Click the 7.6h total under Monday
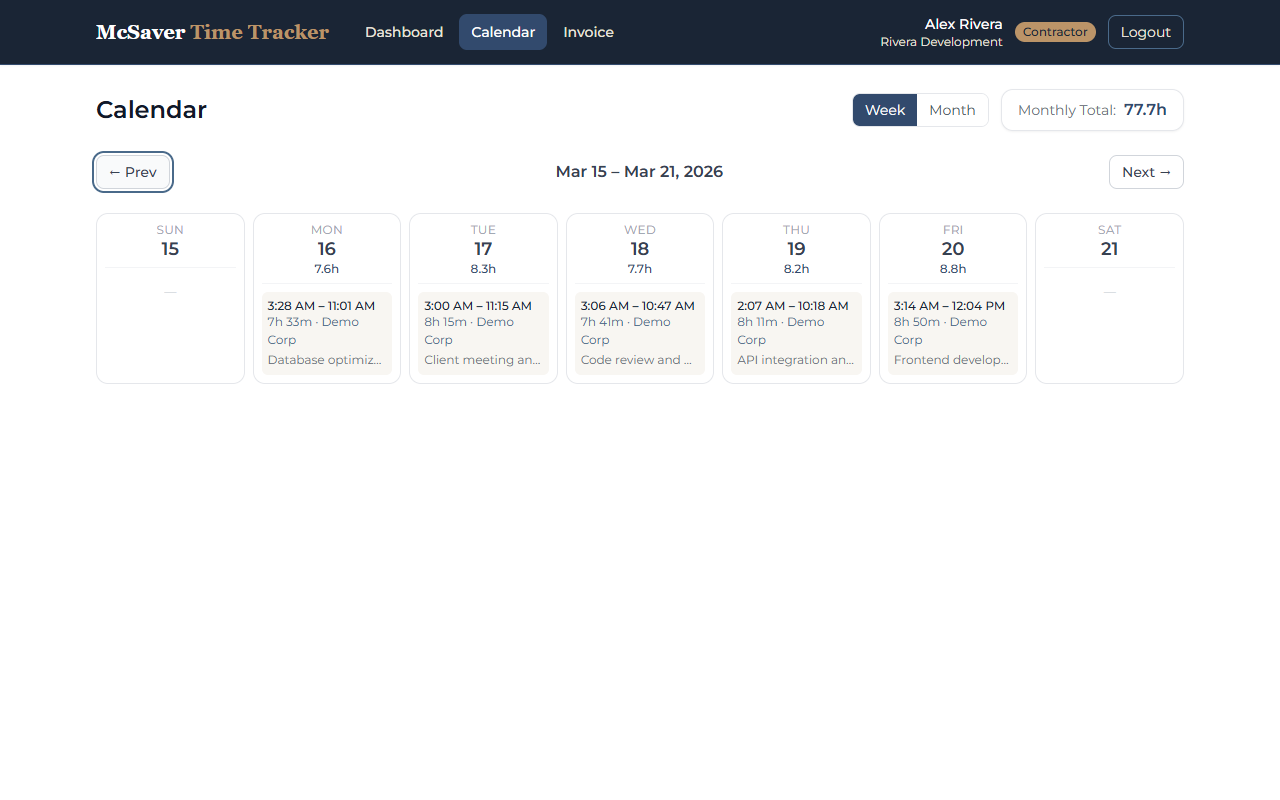Screen dimensions: 1280x800 327,269
